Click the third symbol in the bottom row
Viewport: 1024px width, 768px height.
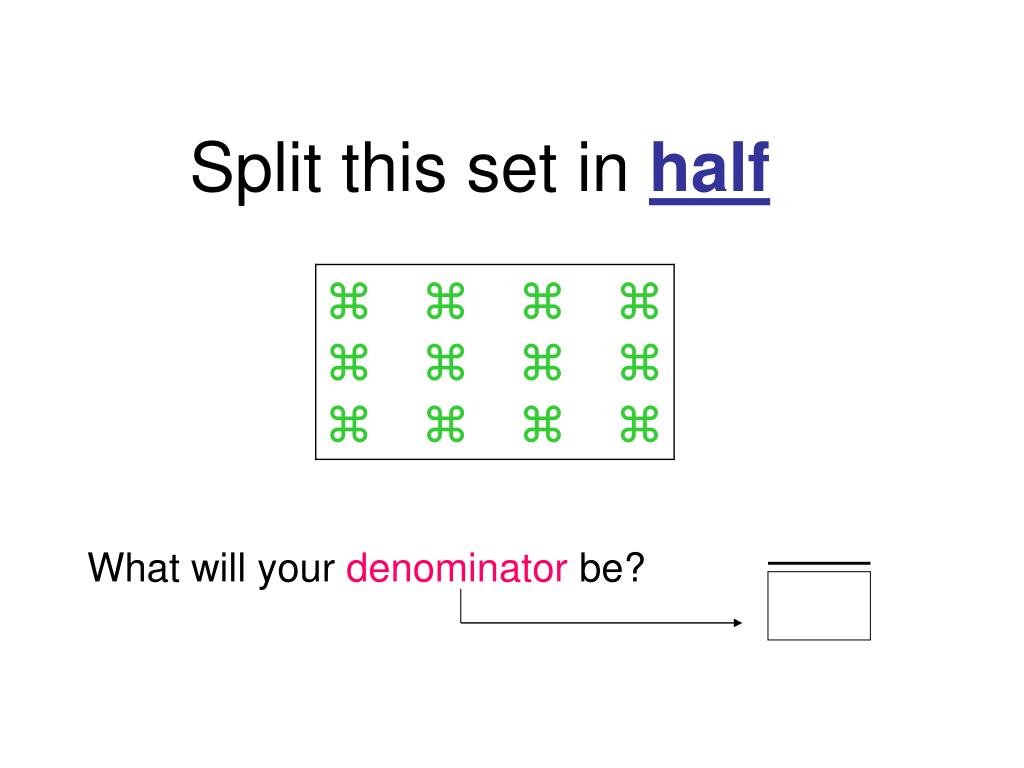click(542, 424)
